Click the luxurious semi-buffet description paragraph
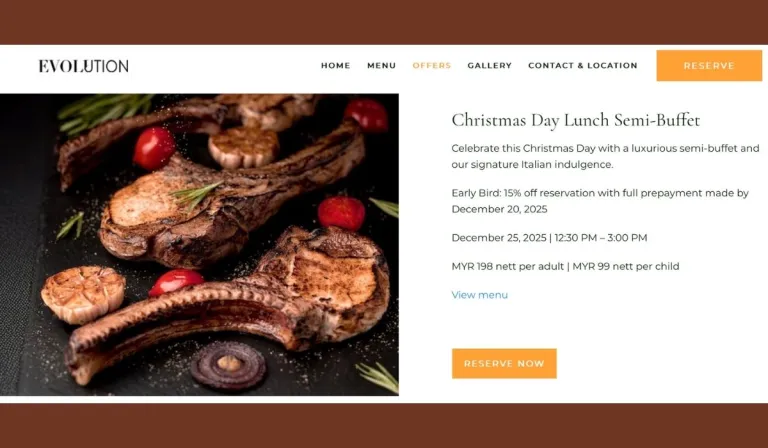This screenshot has width=768, height=448. coord(605,156)
